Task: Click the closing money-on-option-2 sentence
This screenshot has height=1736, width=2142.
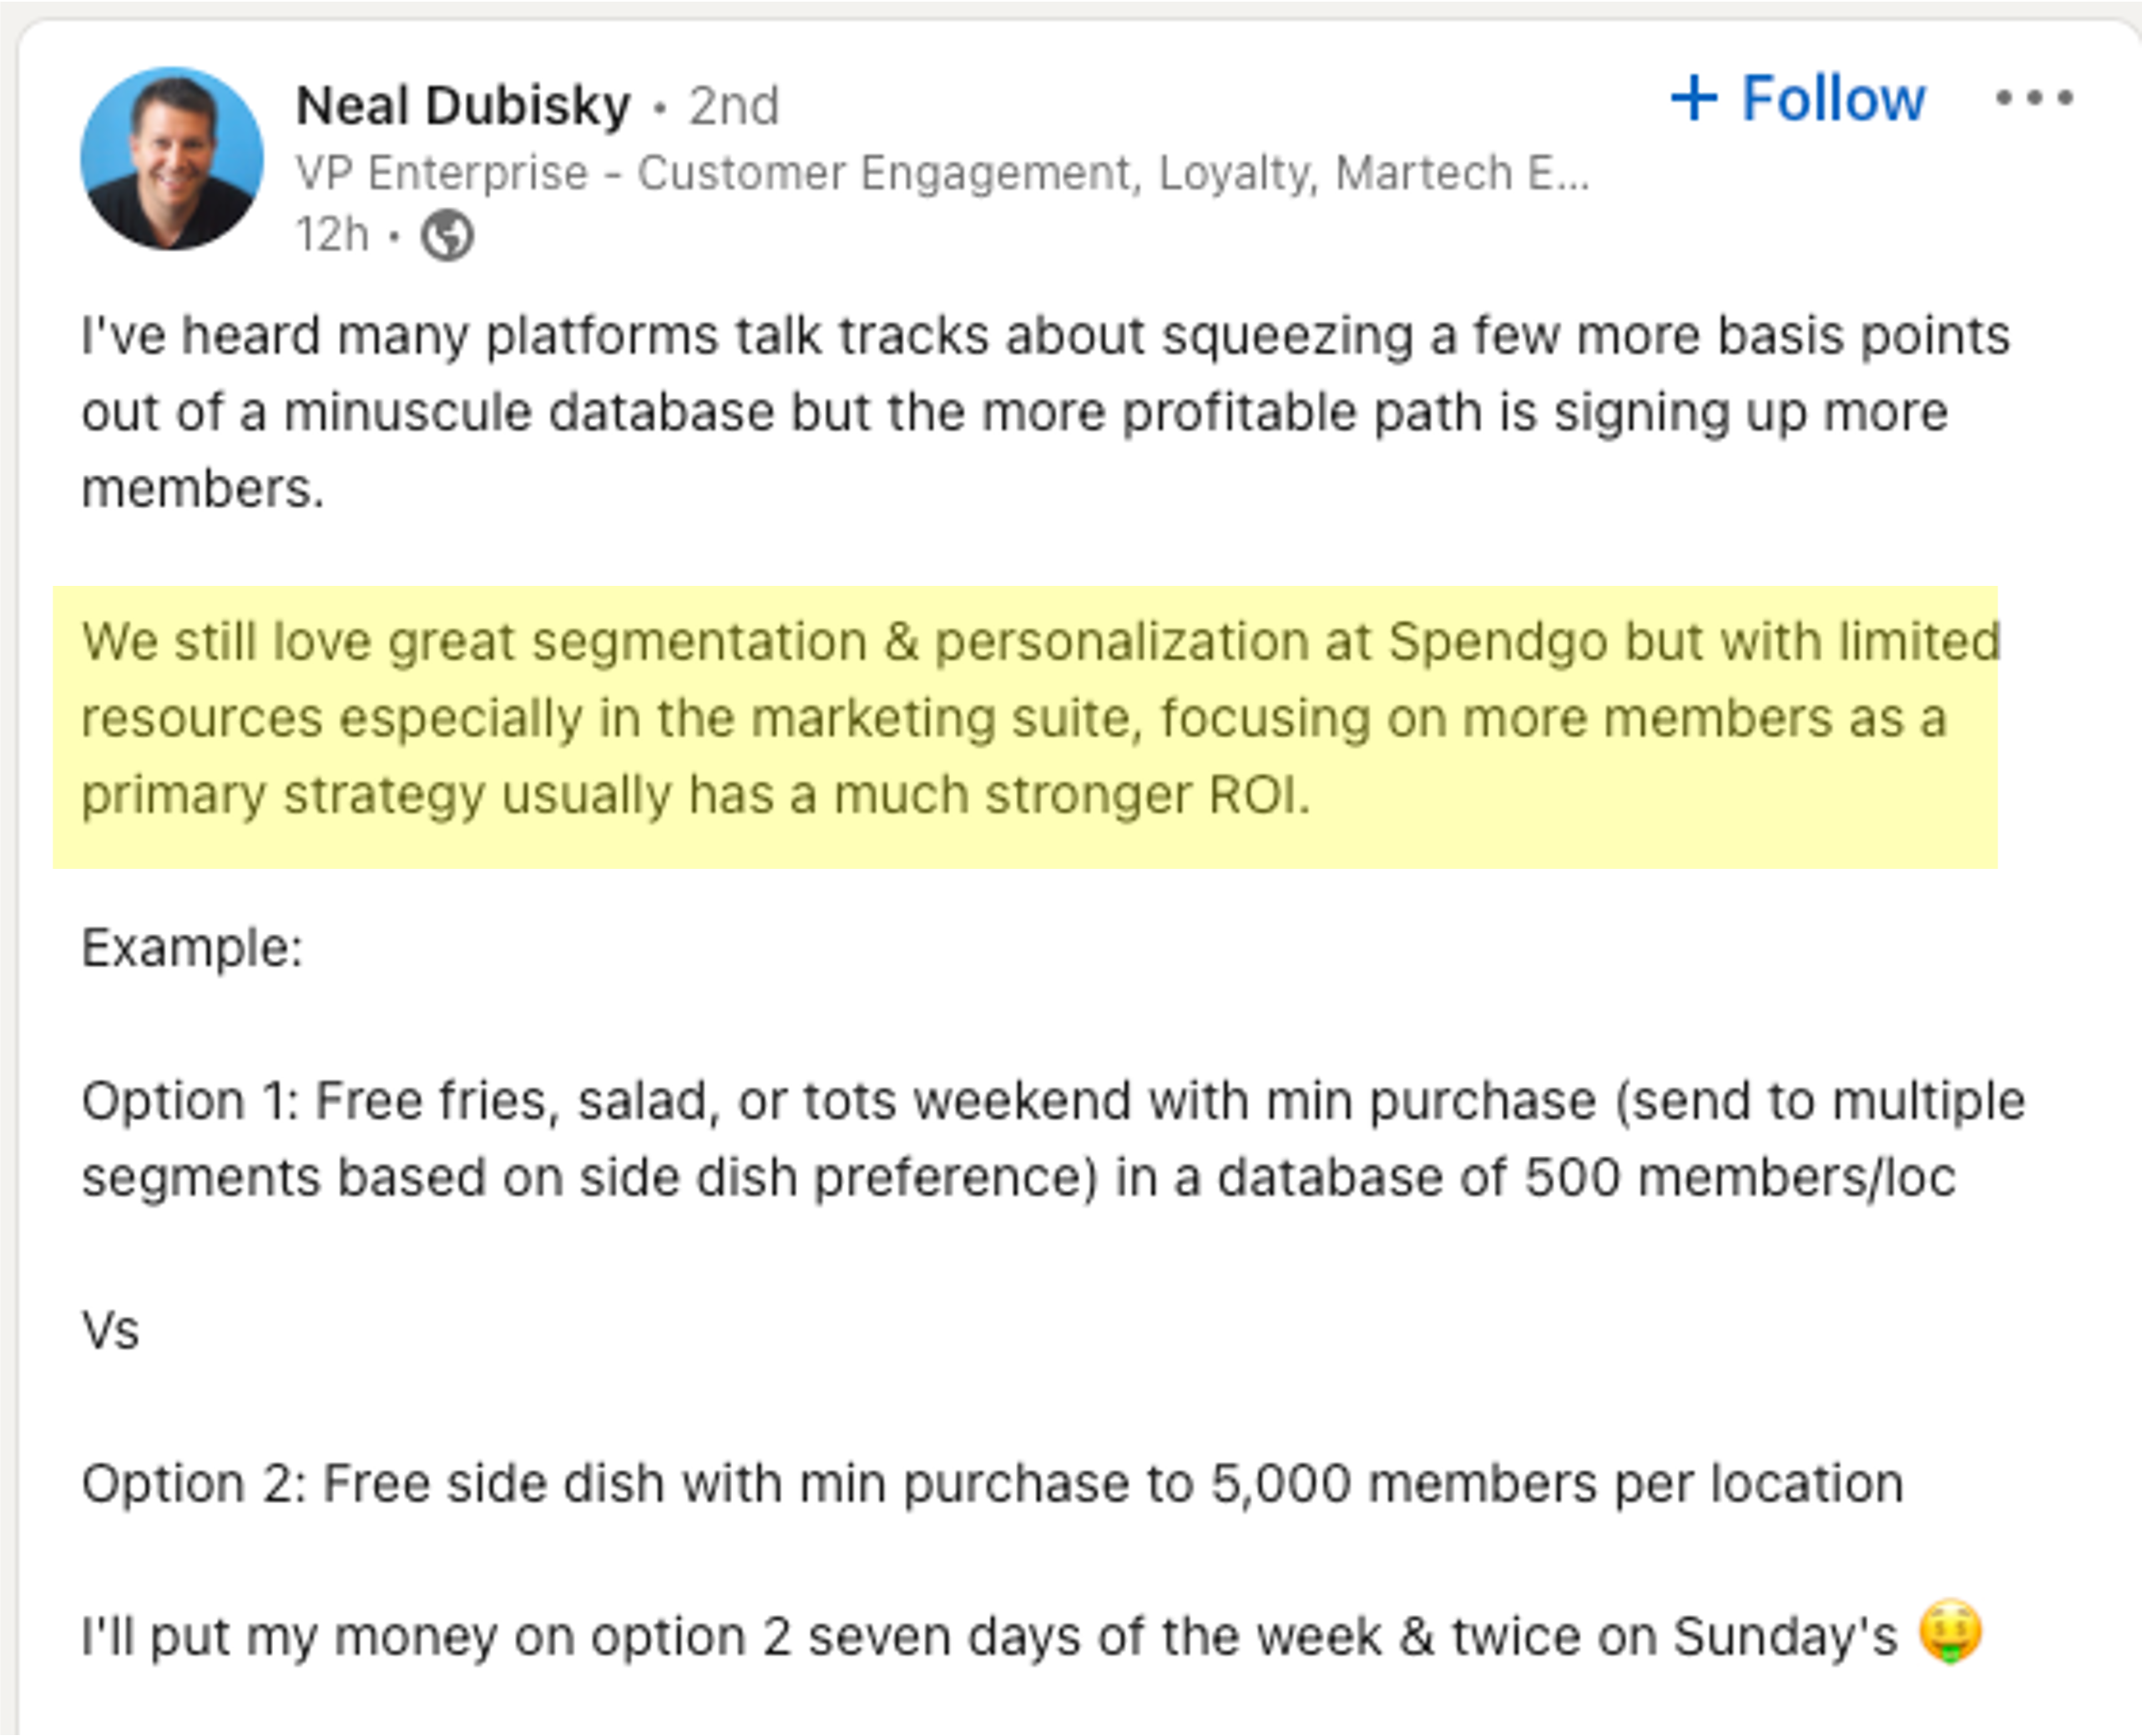Action: (900, 1635)
